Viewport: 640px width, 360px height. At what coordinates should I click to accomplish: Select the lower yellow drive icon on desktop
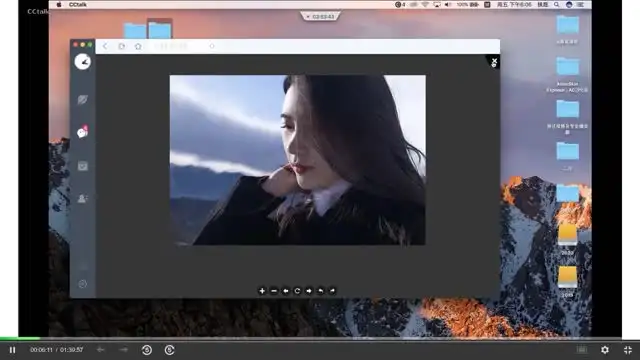click(567, 277)
